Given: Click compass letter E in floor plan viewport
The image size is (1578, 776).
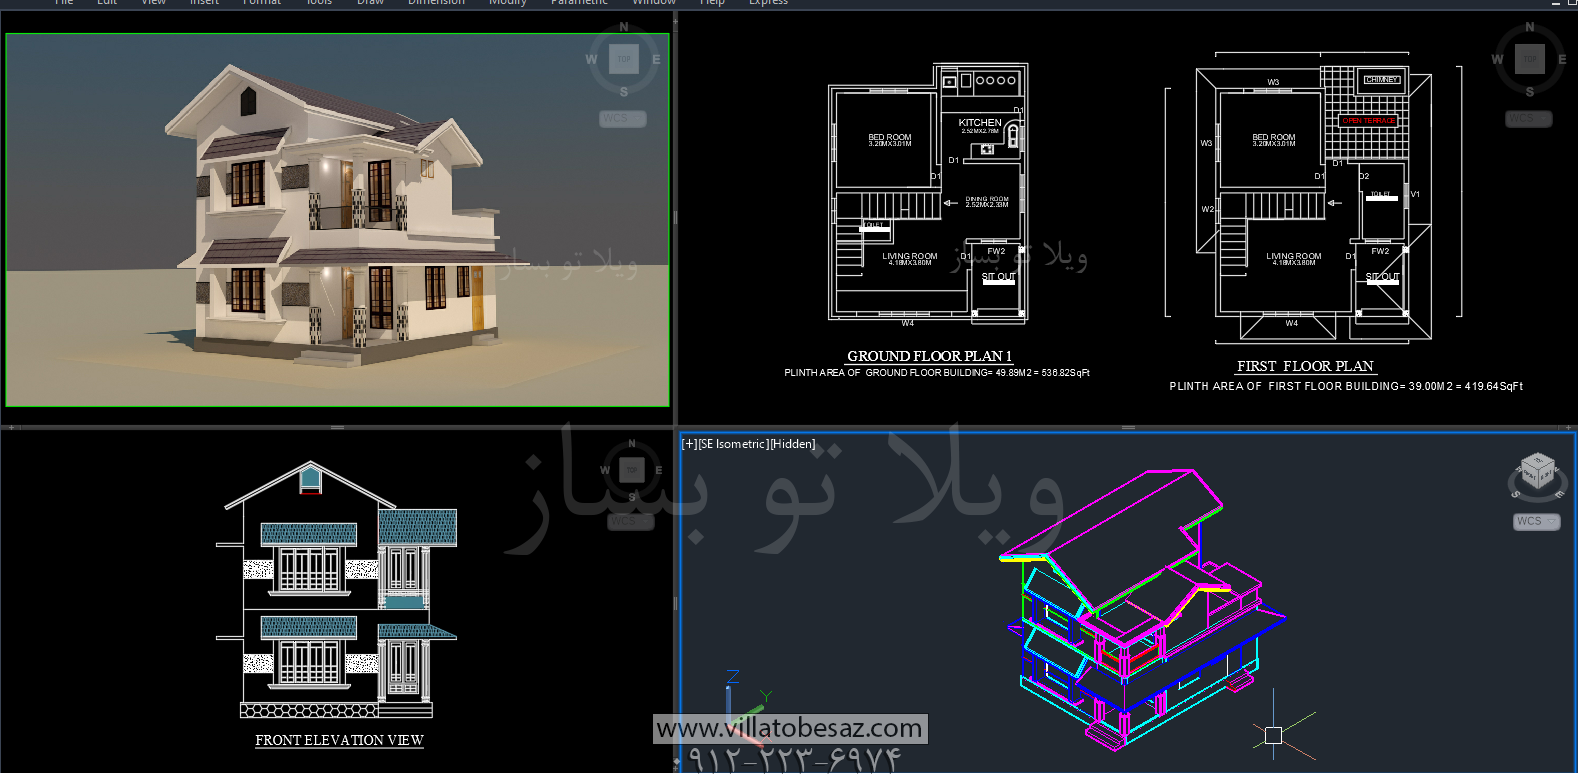Looking at the screenshot, I should click(x=1561, y=60).
